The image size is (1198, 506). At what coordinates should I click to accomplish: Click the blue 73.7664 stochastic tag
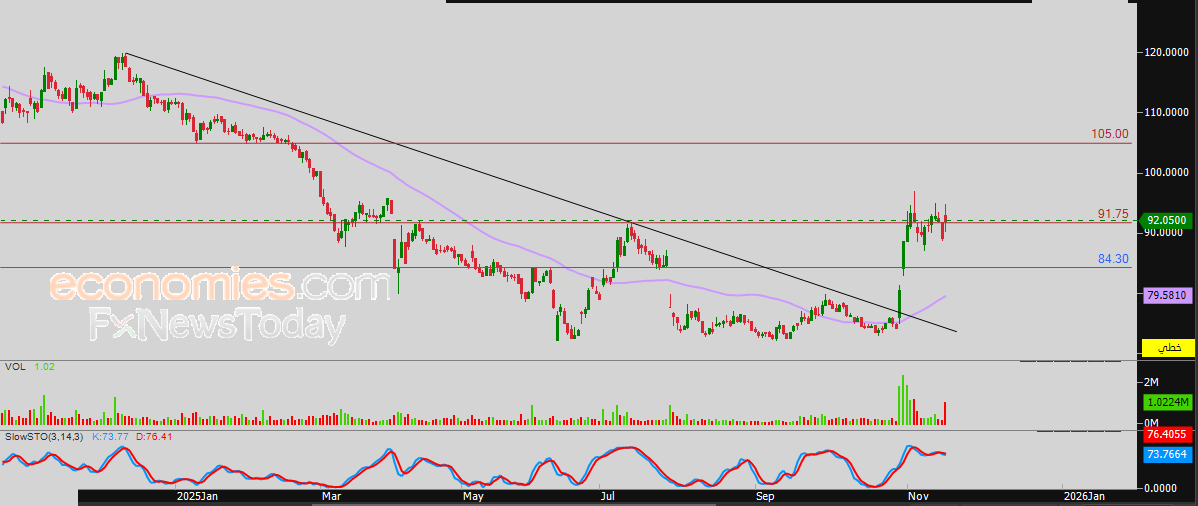tap(1166, 454)
